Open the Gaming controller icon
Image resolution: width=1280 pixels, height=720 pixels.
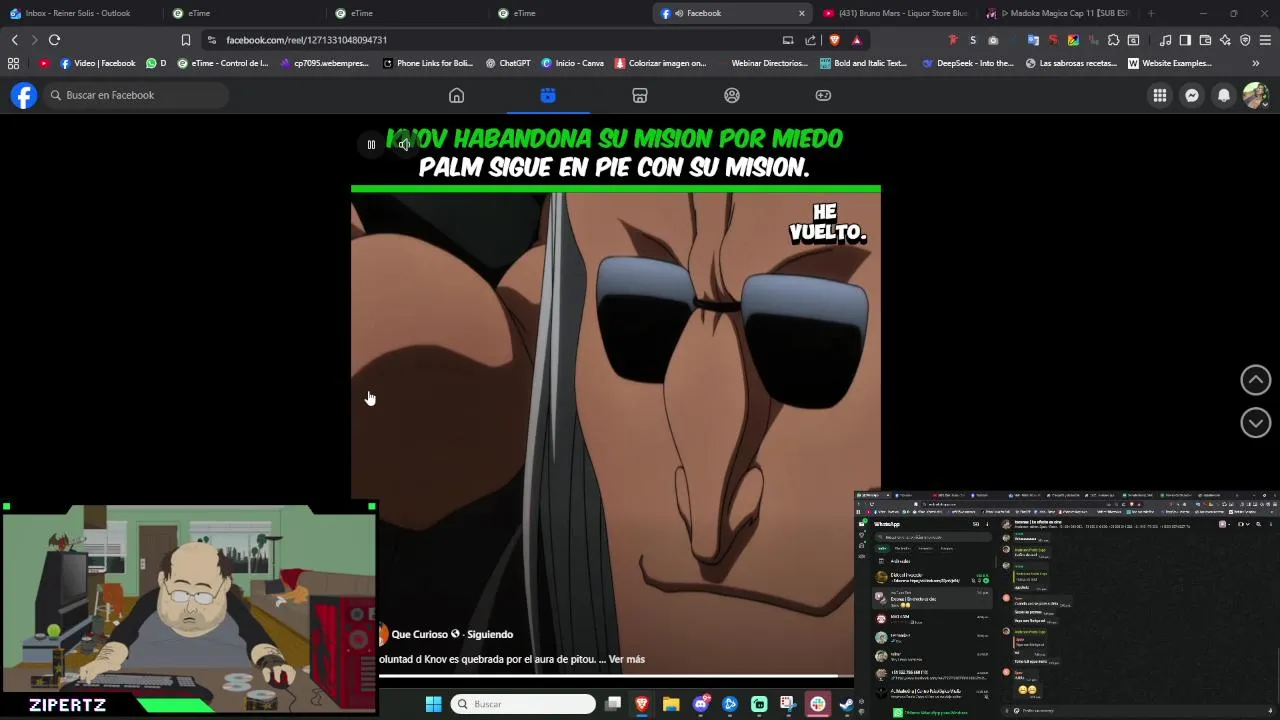[823, 95]
